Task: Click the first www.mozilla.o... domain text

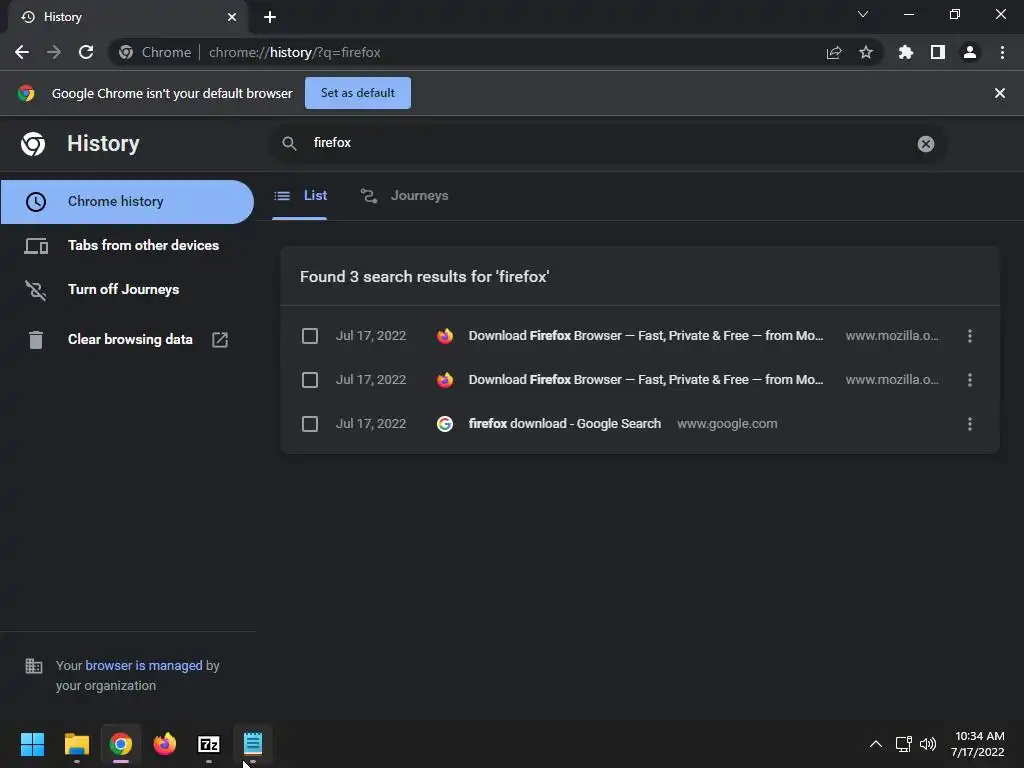Action: 892,336
